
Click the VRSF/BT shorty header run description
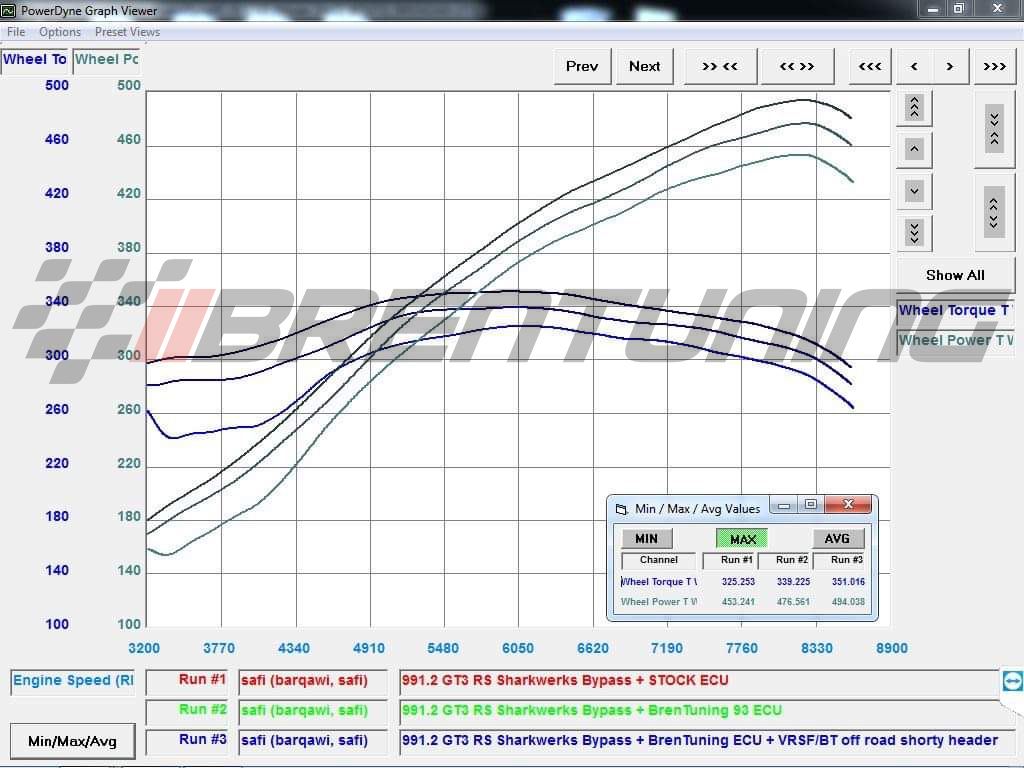pyautogui.click(x=706, y=741)
